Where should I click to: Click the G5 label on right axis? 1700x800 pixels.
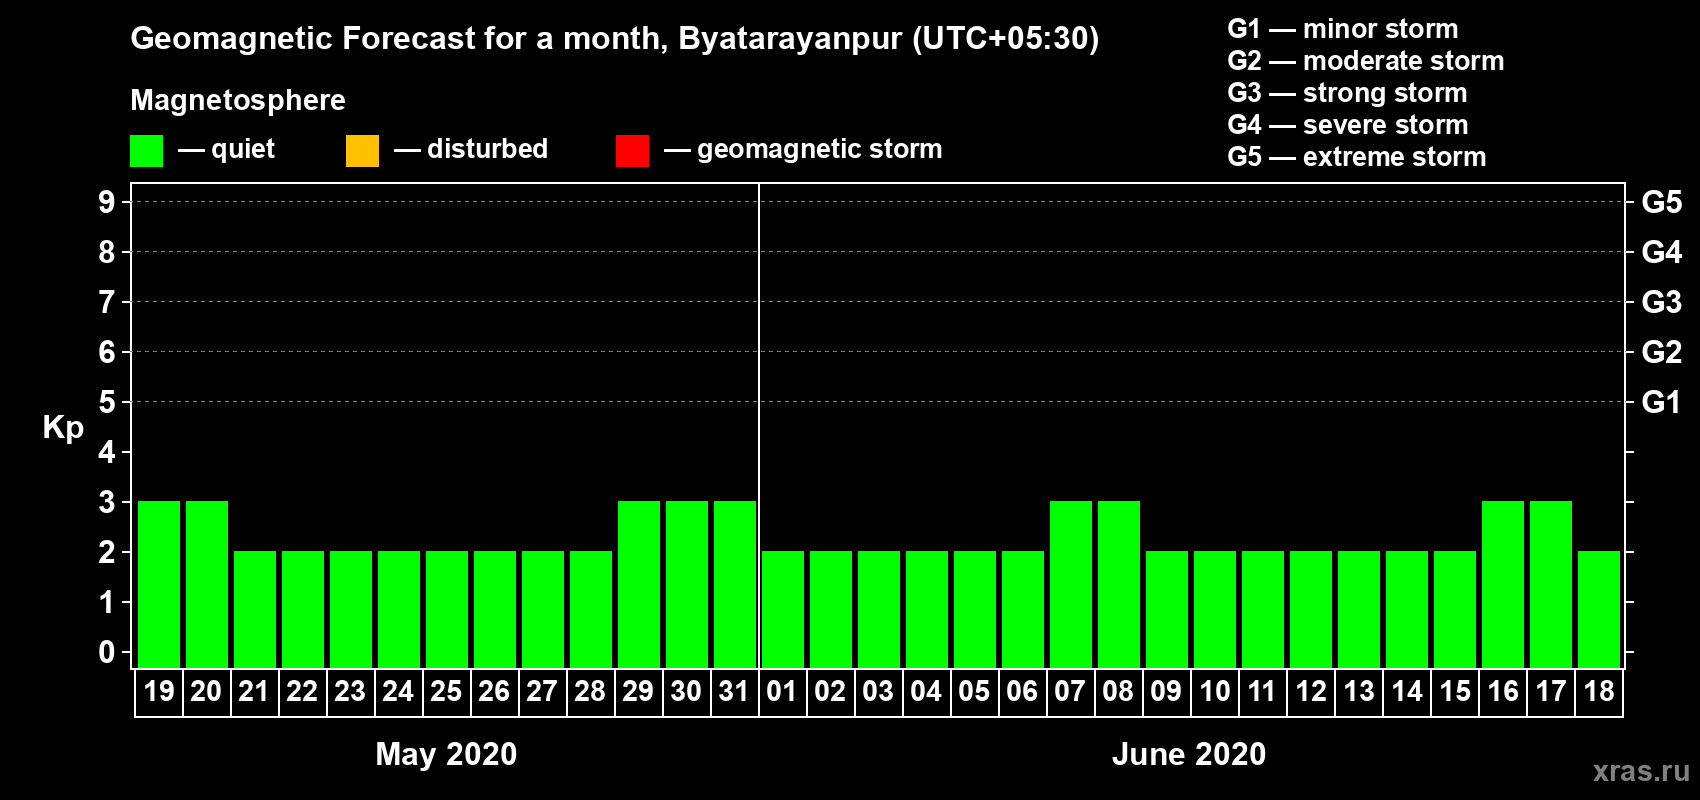click(1662, 202)
